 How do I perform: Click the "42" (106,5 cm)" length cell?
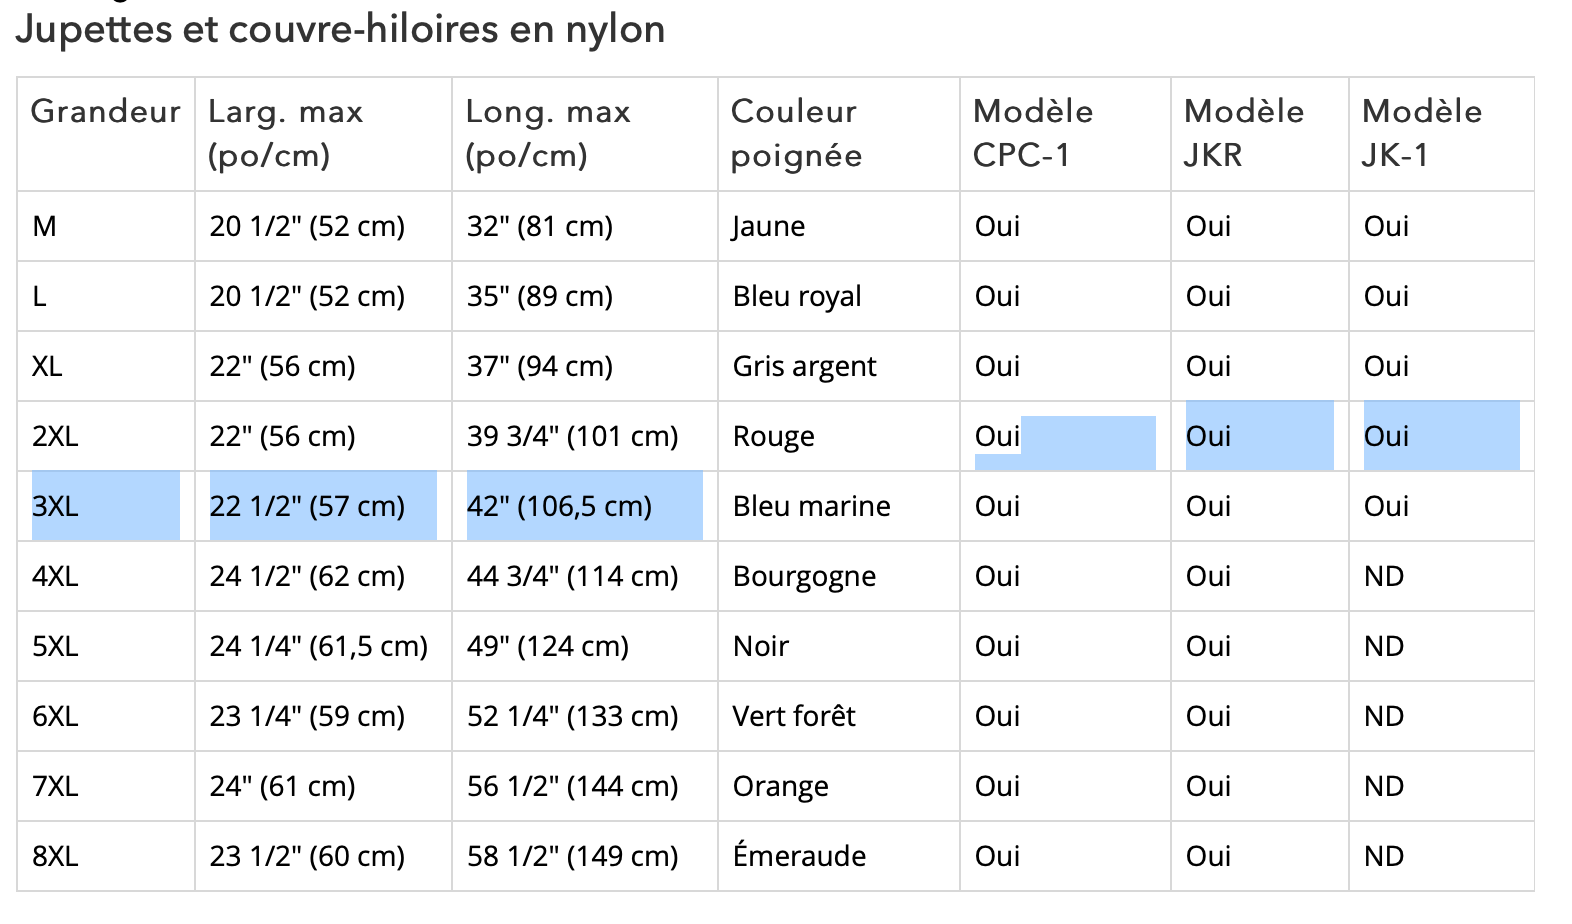pyautogui.click(x=559, y=506)
